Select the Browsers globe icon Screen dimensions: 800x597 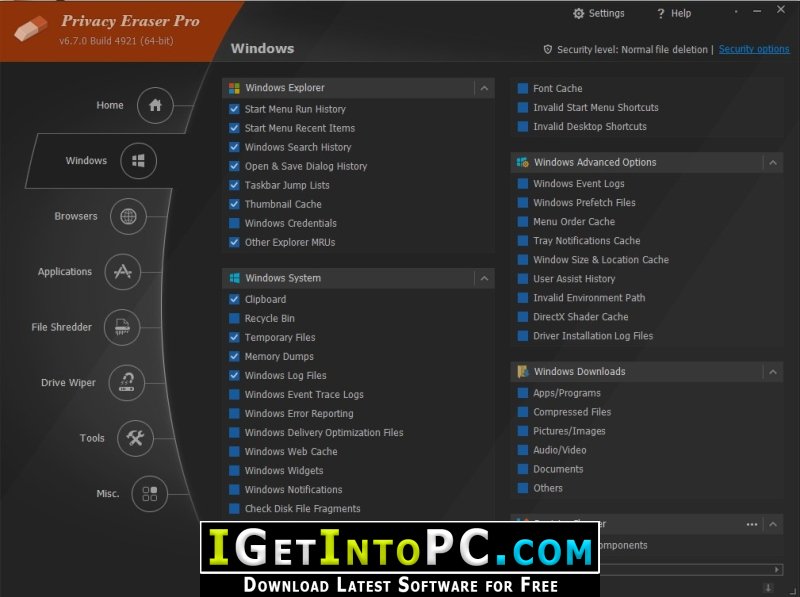pyautogui.click(x=128, y=216)
